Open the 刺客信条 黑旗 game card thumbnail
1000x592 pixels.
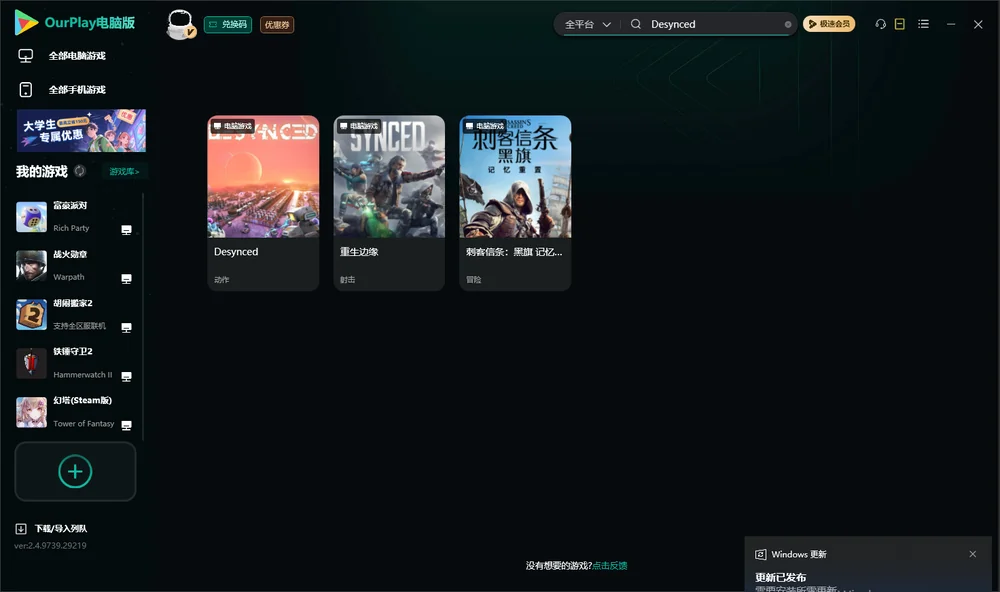pyautogui.click(x=515, y=177)
